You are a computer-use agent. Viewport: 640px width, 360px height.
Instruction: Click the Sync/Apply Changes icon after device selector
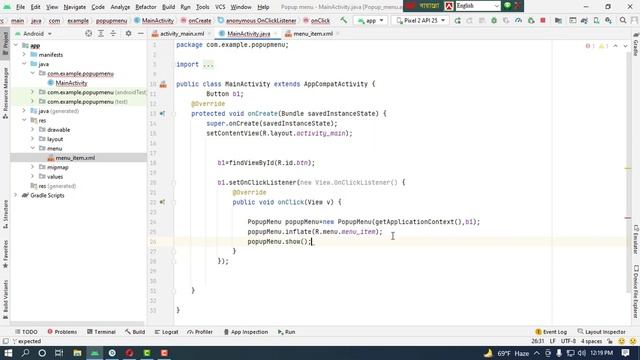point(458,20)
